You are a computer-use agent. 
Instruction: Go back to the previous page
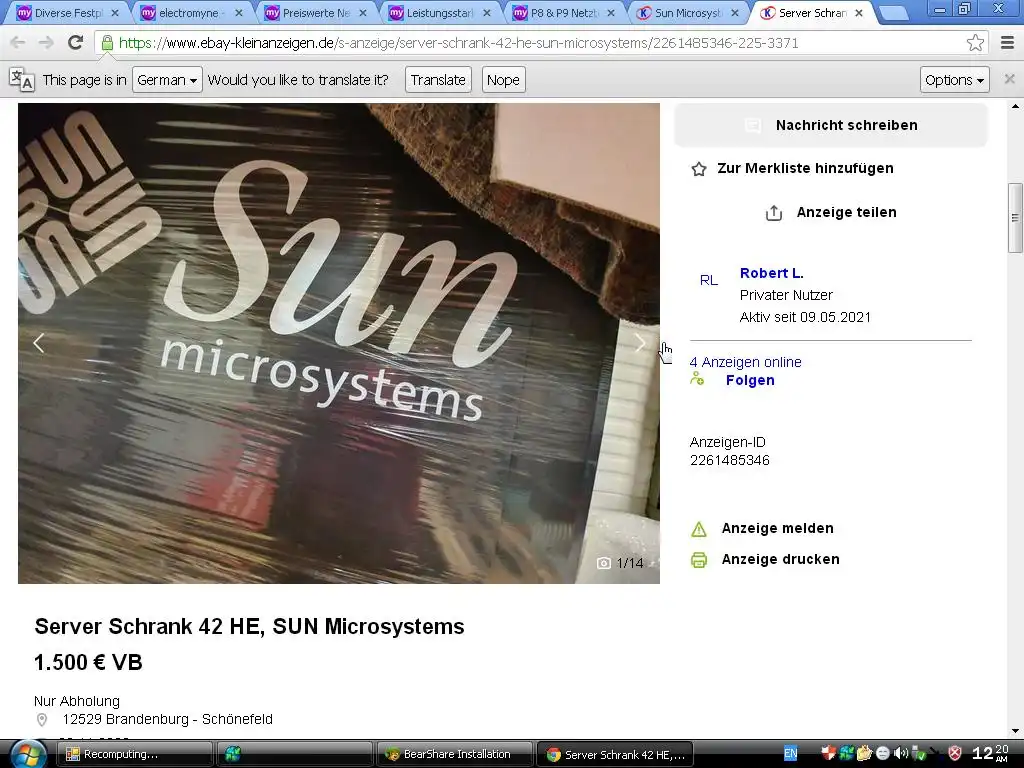(18, 43)
